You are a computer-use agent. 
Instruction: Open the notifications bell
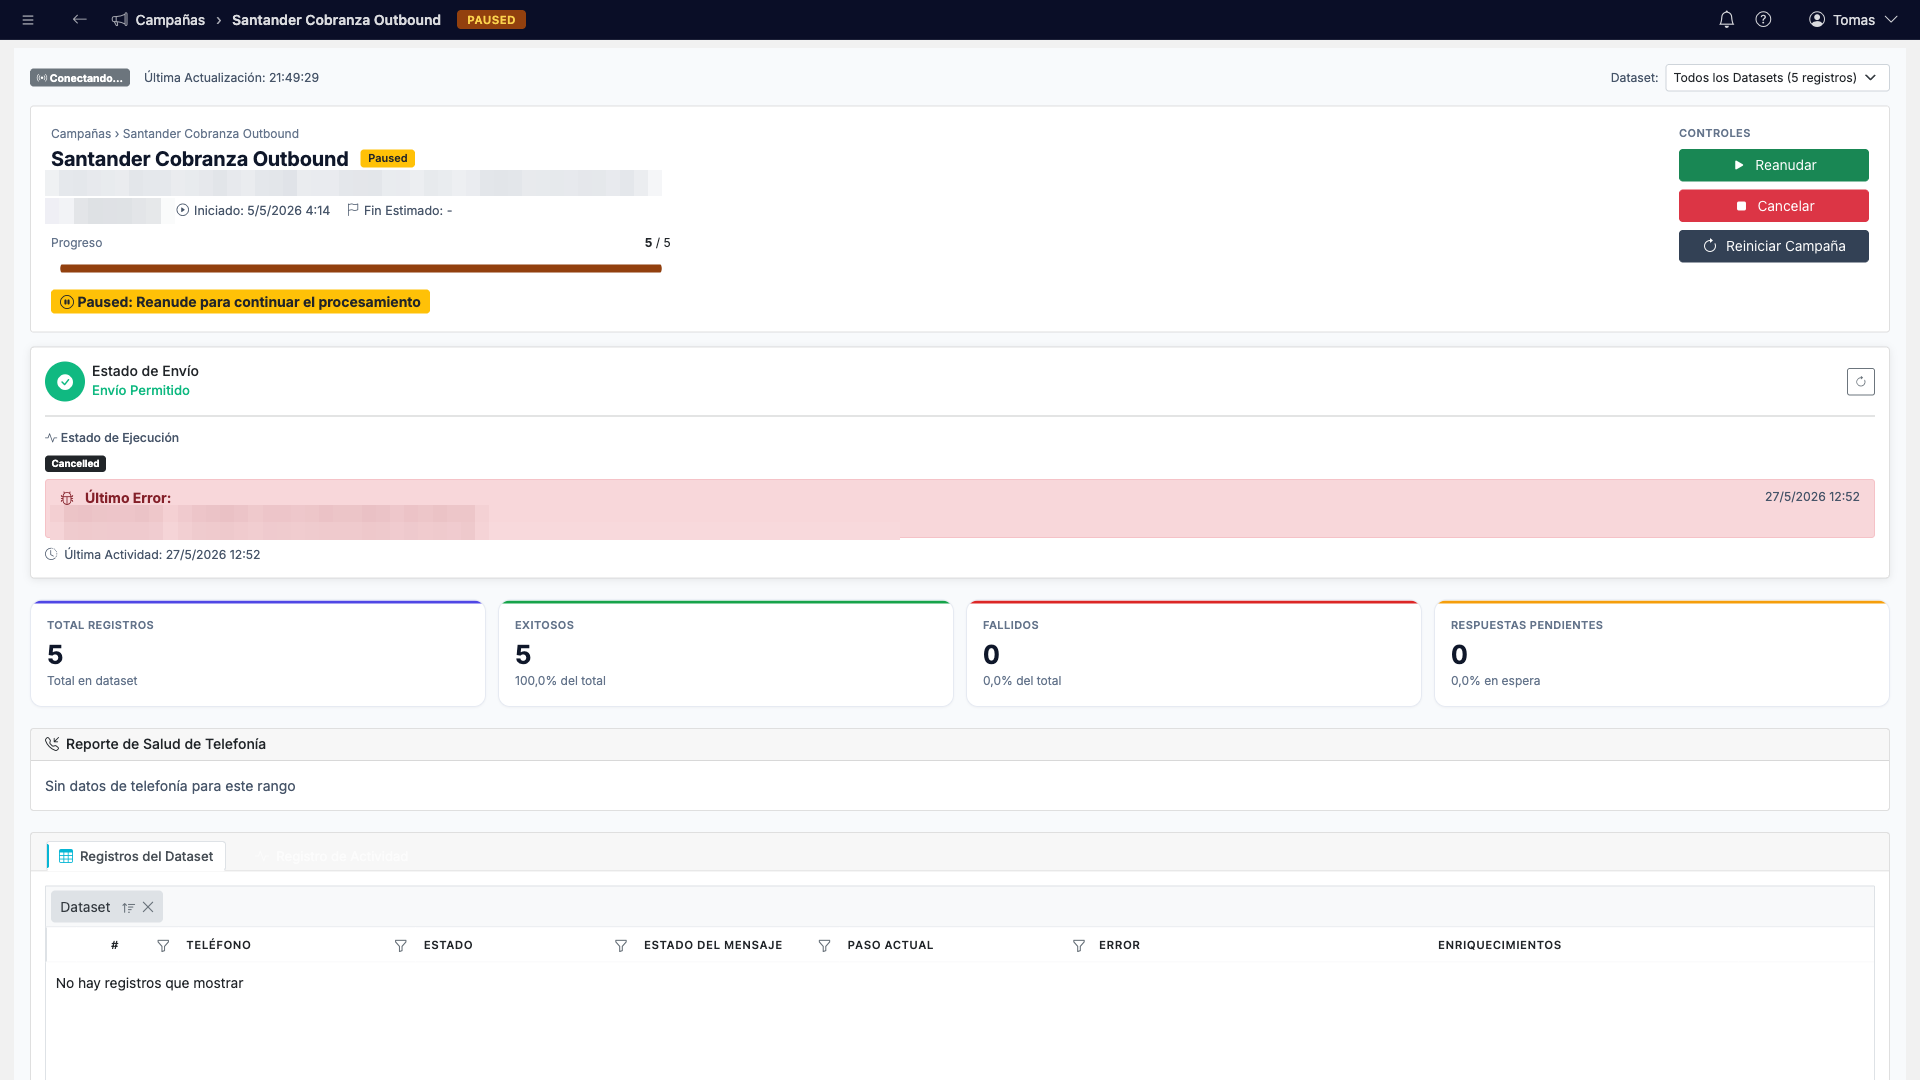(x=1726, y=20)
